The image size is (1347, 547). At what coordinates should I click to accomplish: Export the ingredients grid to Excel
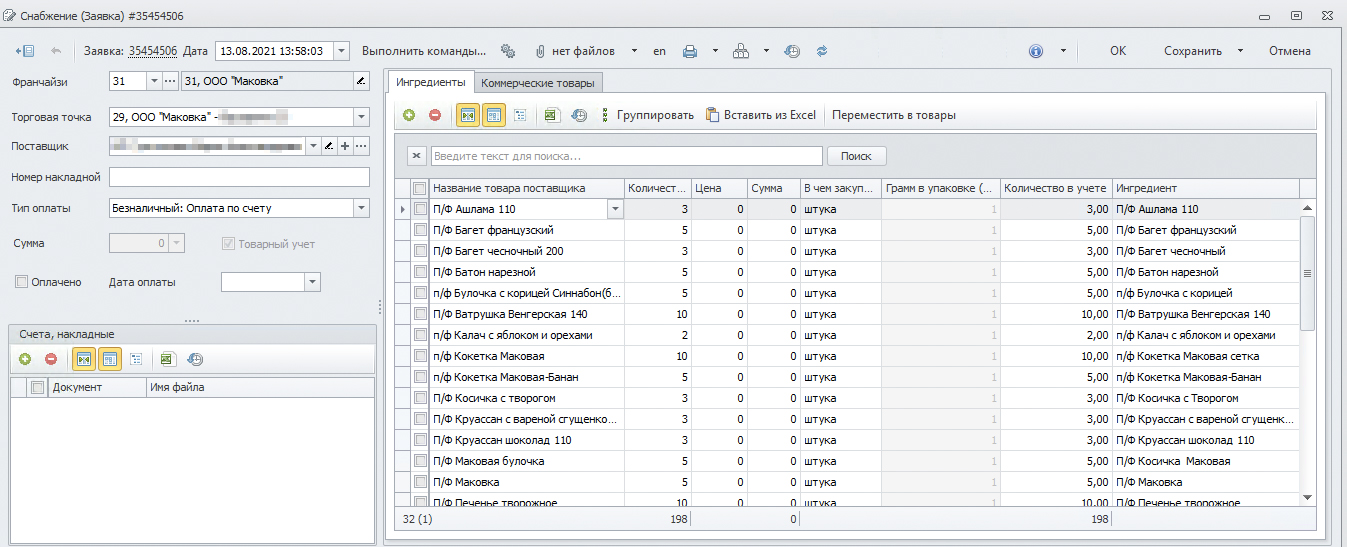coord(551,115)
